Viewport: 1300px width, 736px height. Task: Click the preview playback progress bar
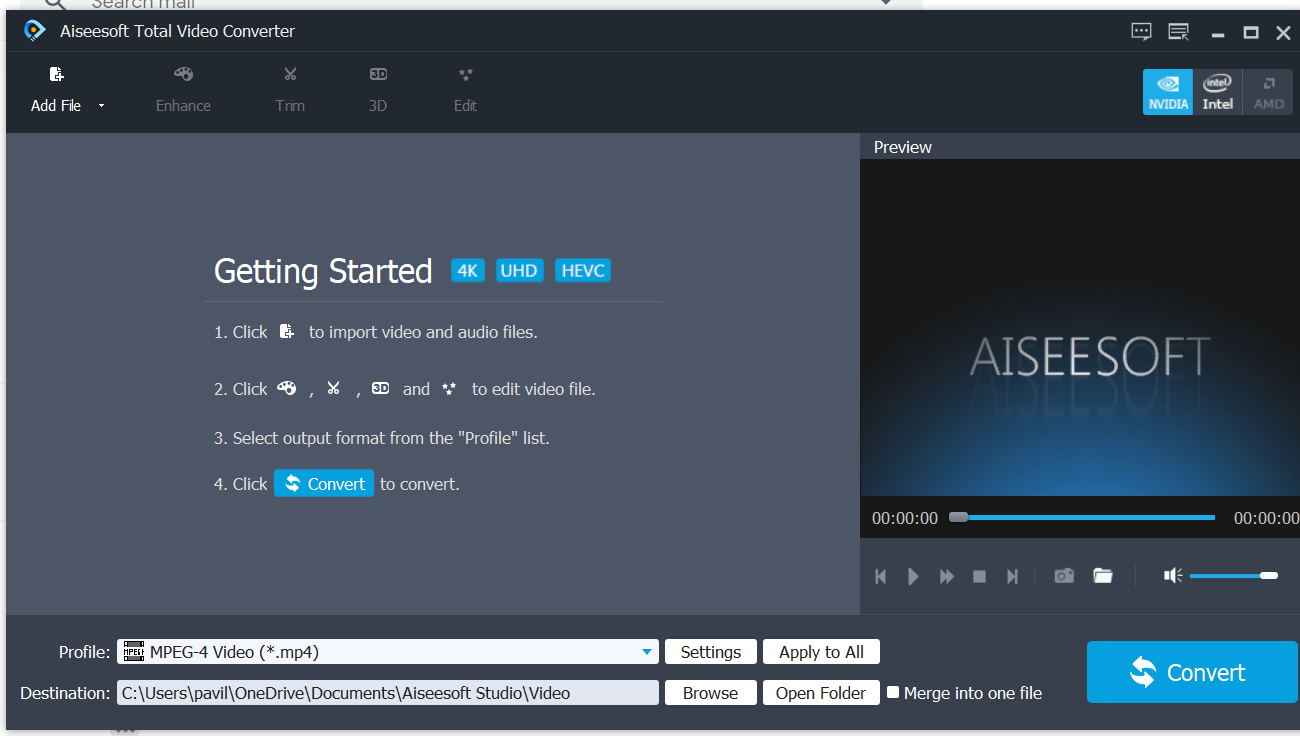tap(1082, 517)
